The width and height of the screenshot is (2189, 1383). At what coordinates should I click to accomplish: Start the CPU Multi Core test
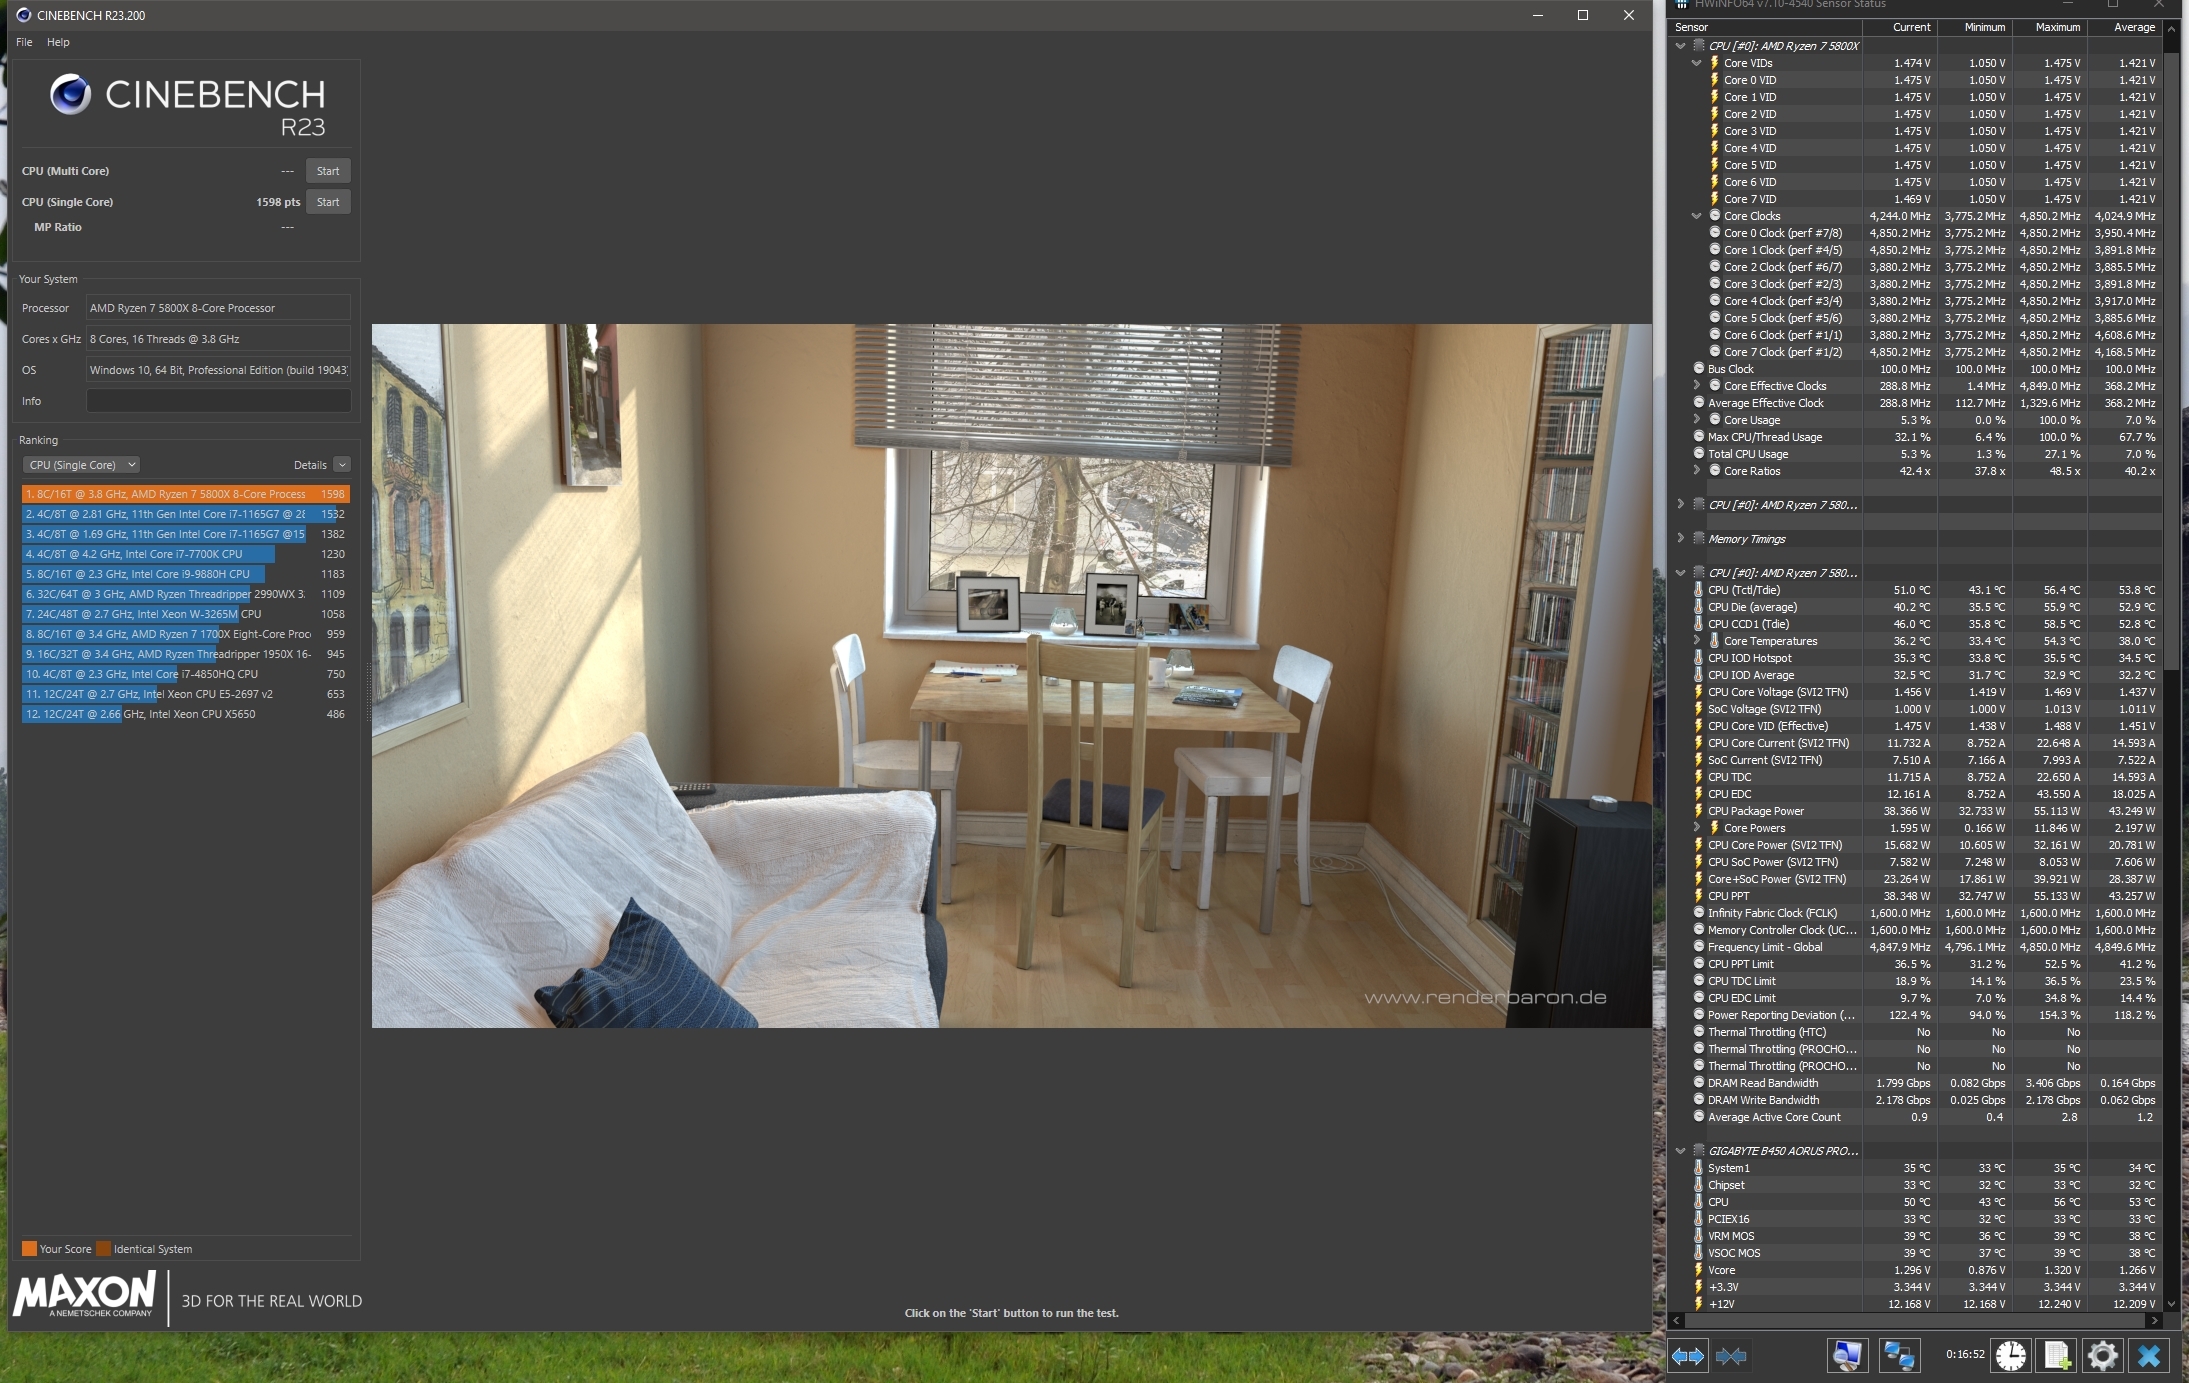click(327, 171)
